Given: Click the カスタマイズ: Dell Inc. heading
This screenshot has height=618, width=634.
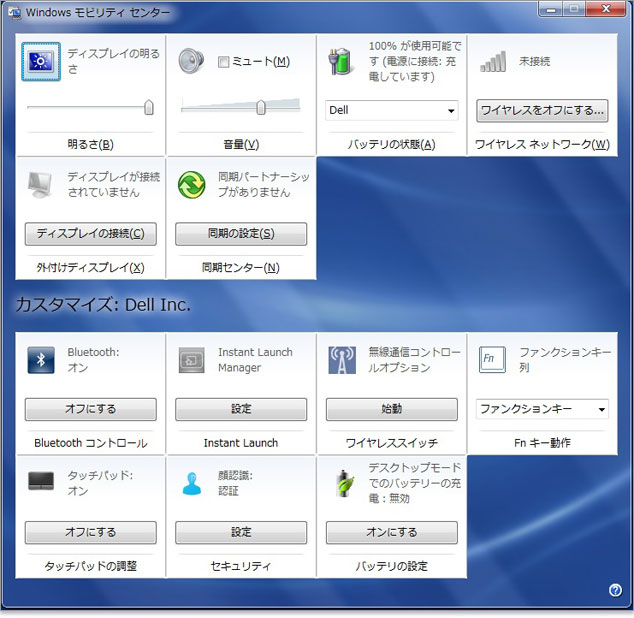Looking at the screenshot, I should 103,305.
